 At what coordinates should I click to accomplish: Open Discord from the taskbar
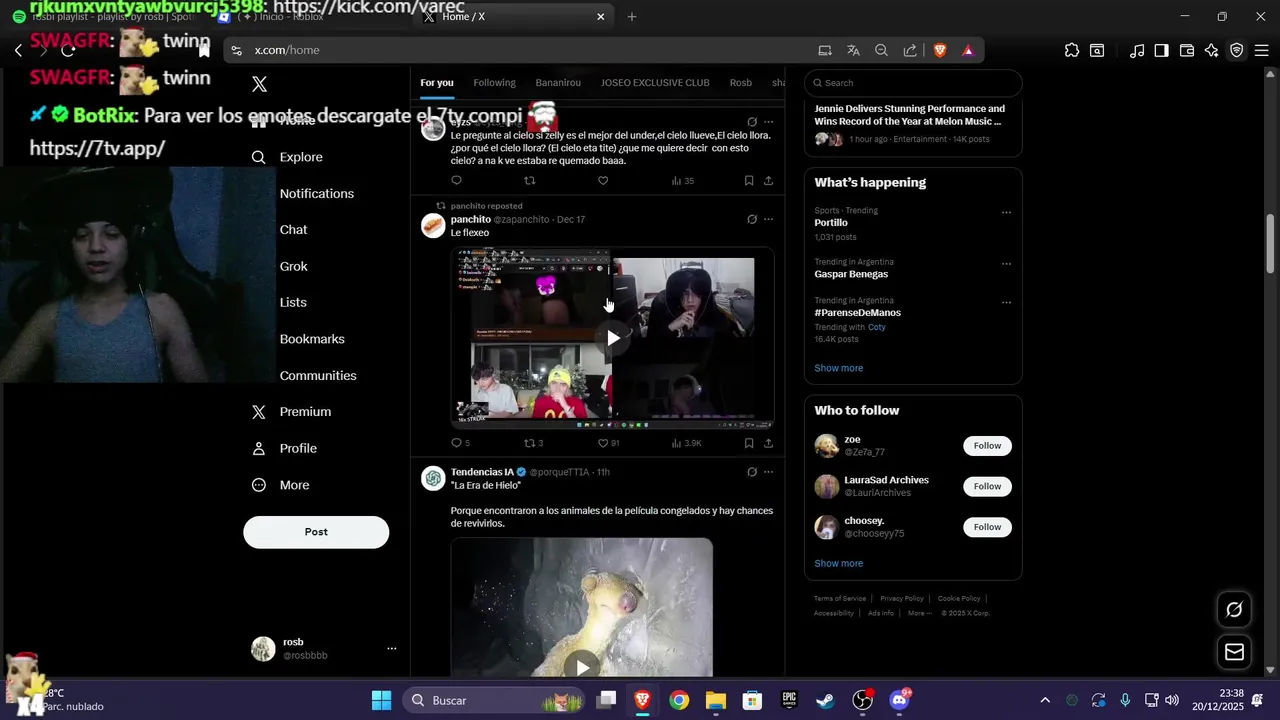pyautogui.click(x=899, y=700)
